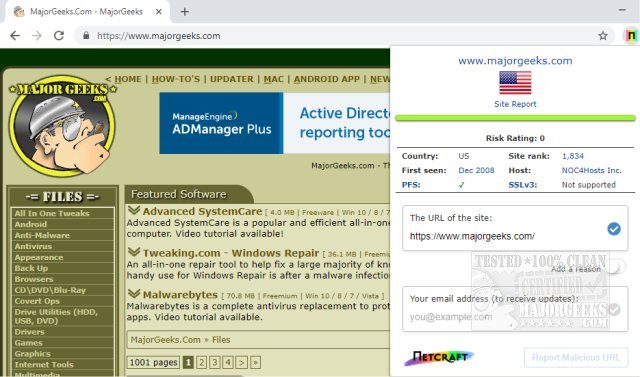Bookmark this page with the star icon
The height and width of the screenshot is (377, 640).
click(x=603, y=36)
